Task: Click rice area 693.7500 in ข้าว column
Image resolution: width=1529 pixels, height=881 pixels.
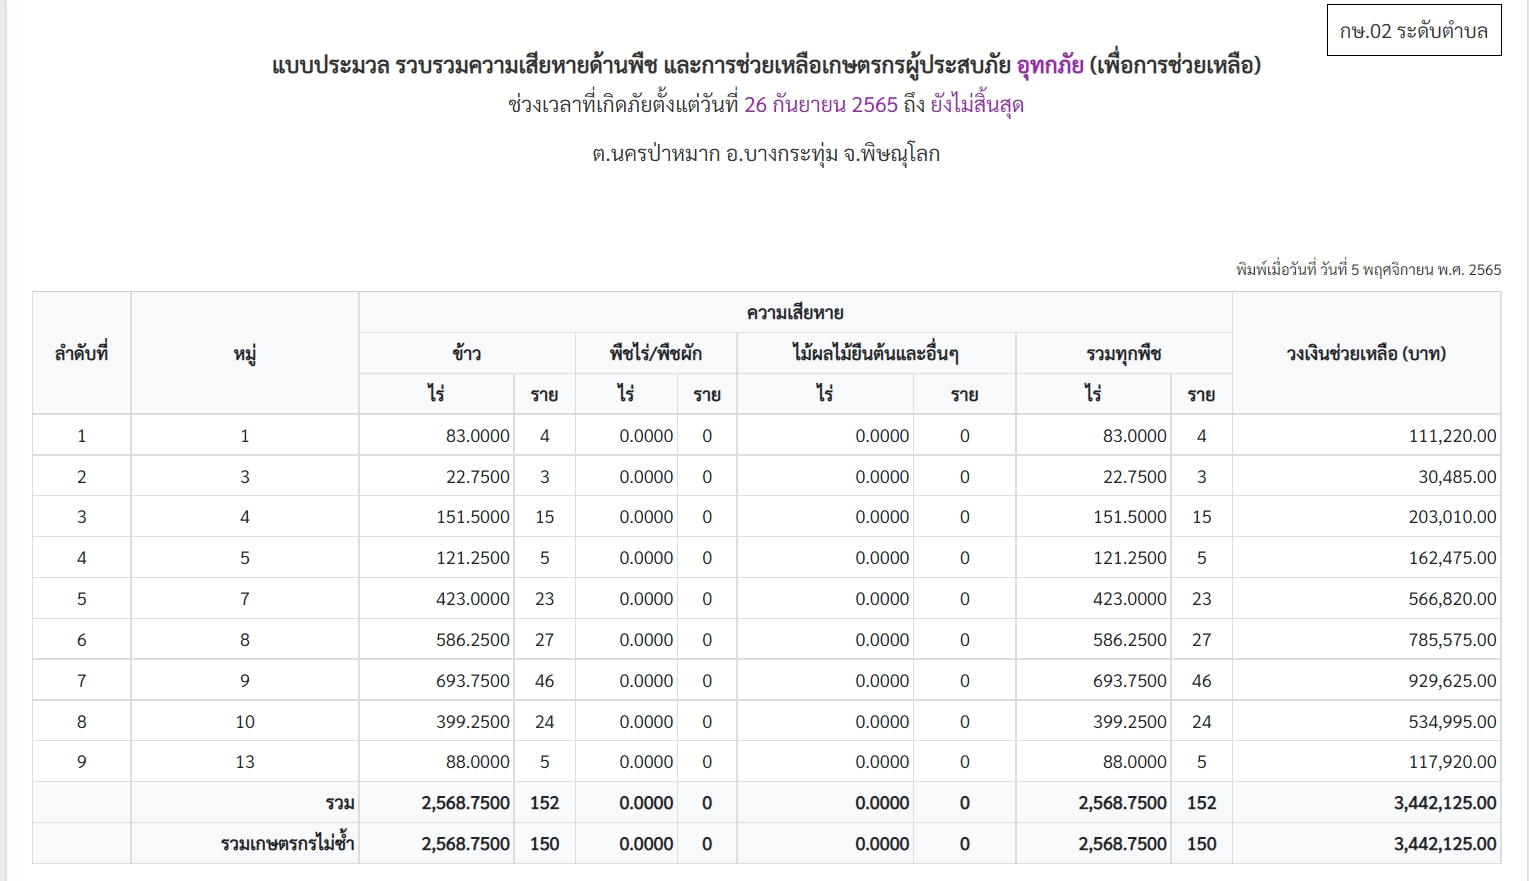Action: click(473, 681)
